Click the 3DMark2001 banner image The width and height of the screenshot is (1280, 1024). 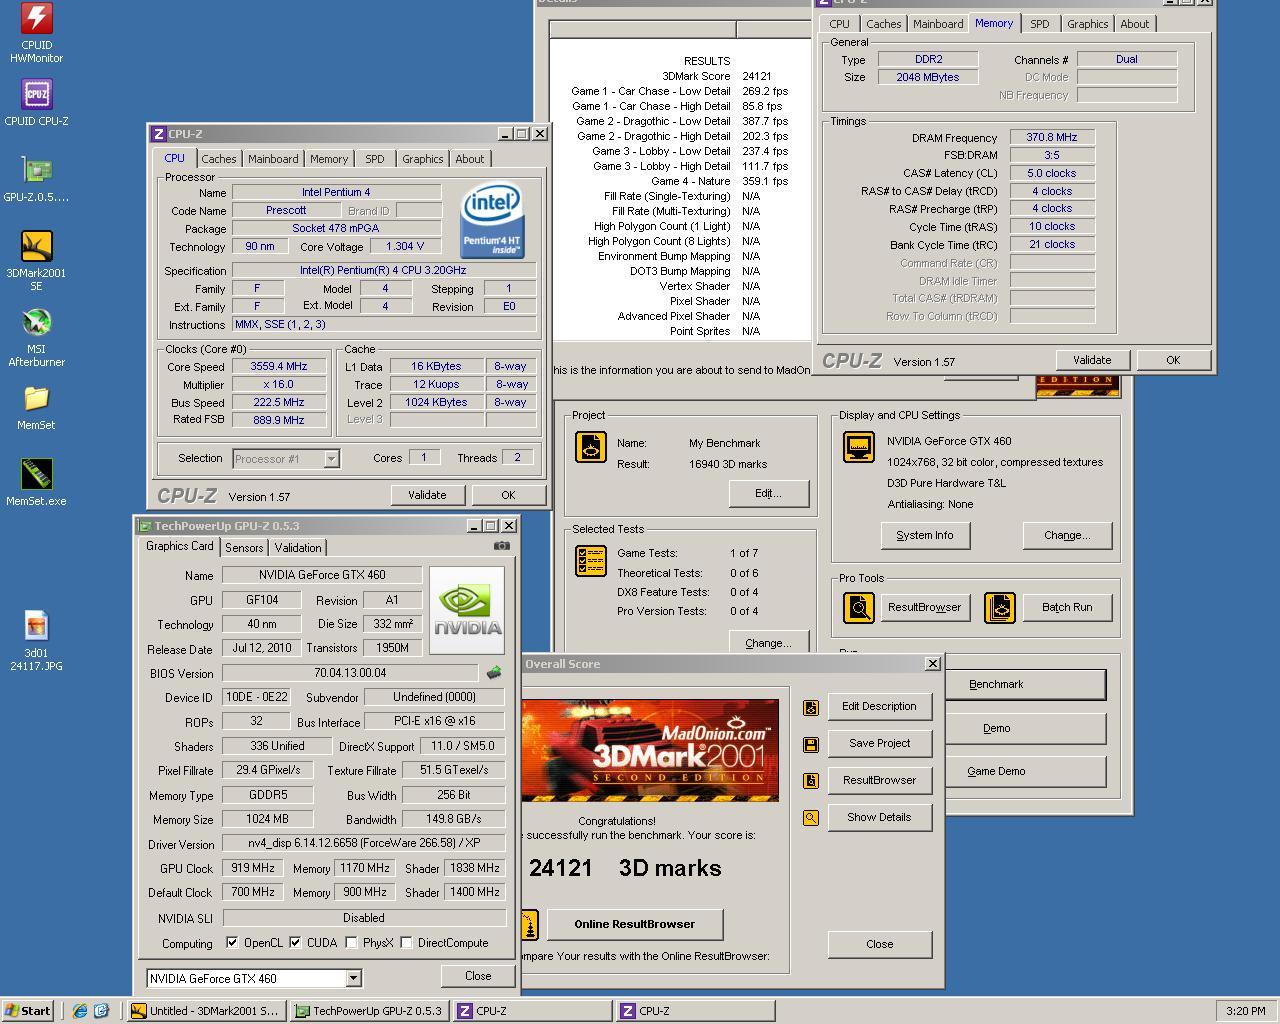[x=650, y=750]
